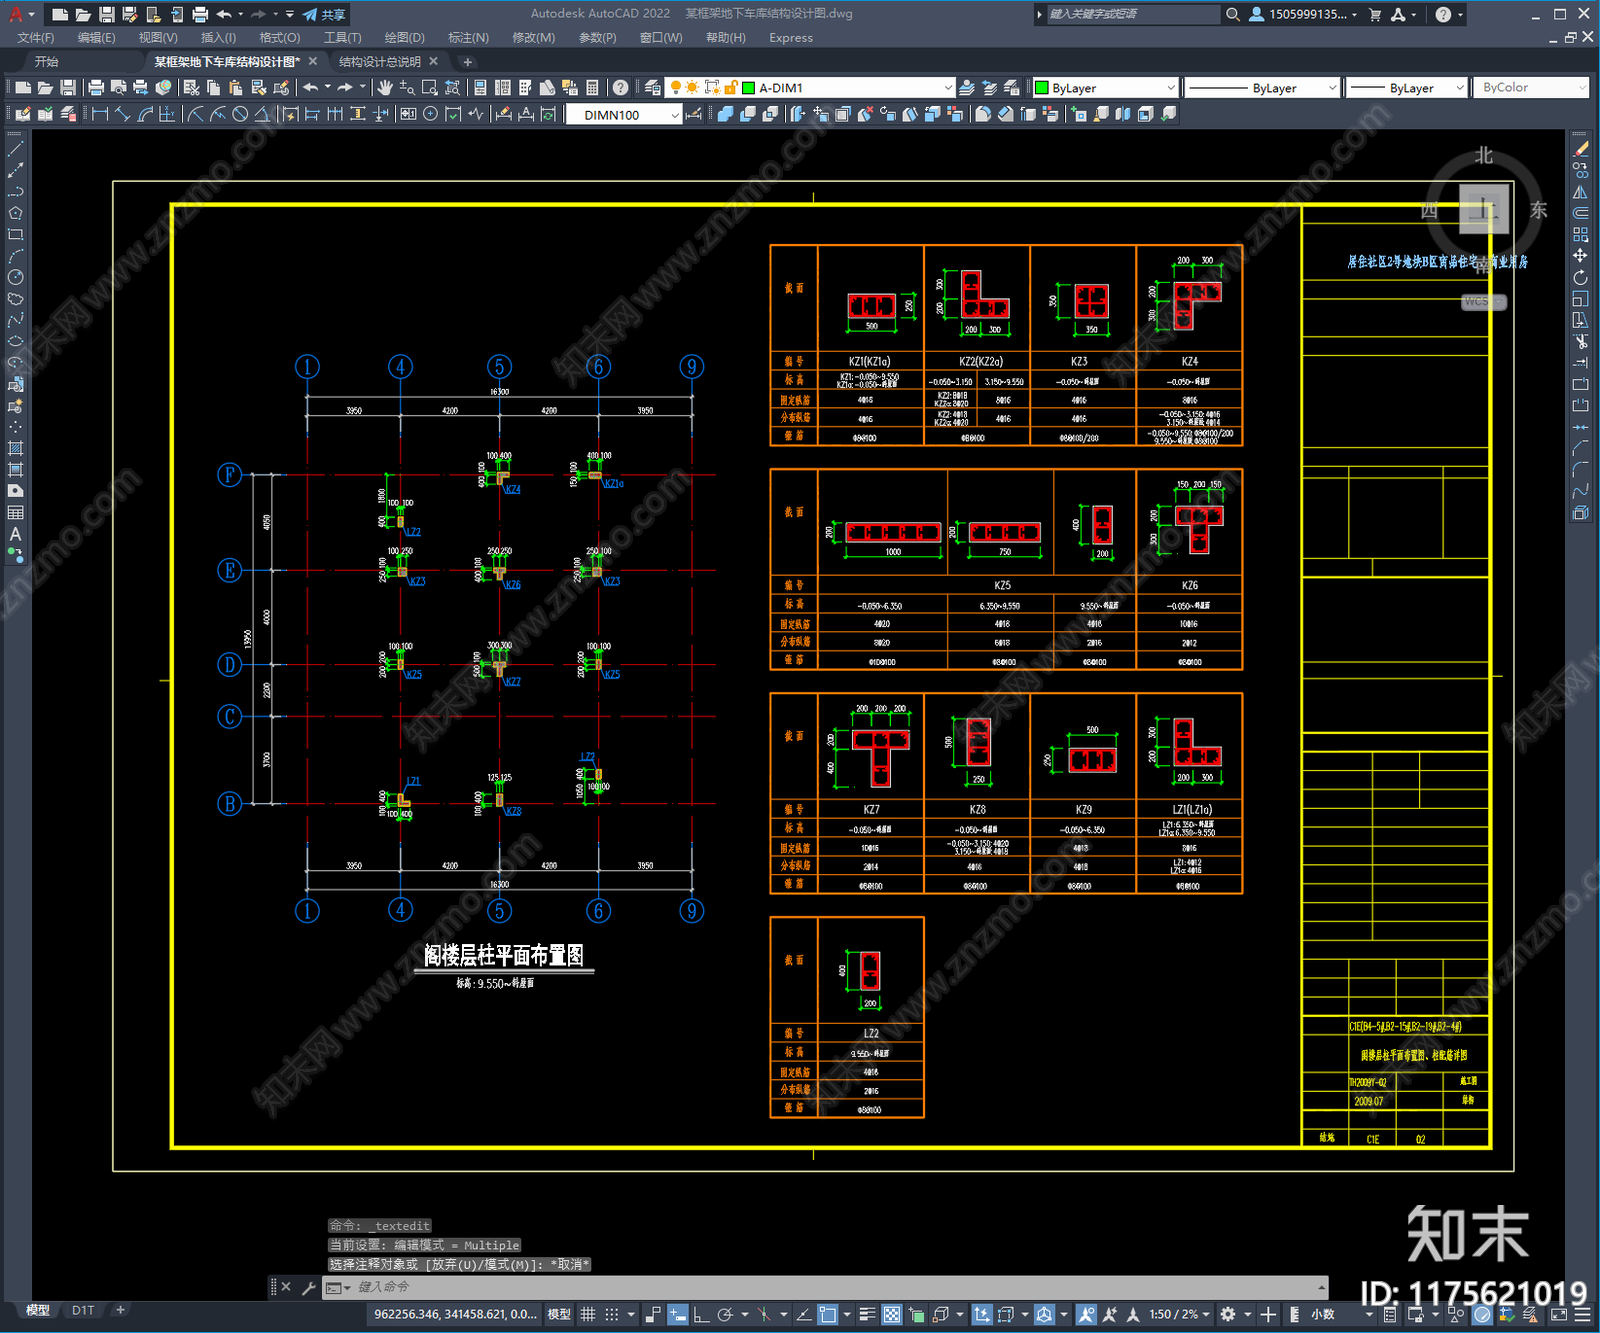1600x1333 pixels.
Task: Open the 格式(O) menu
Action: [x=280, y=38]
